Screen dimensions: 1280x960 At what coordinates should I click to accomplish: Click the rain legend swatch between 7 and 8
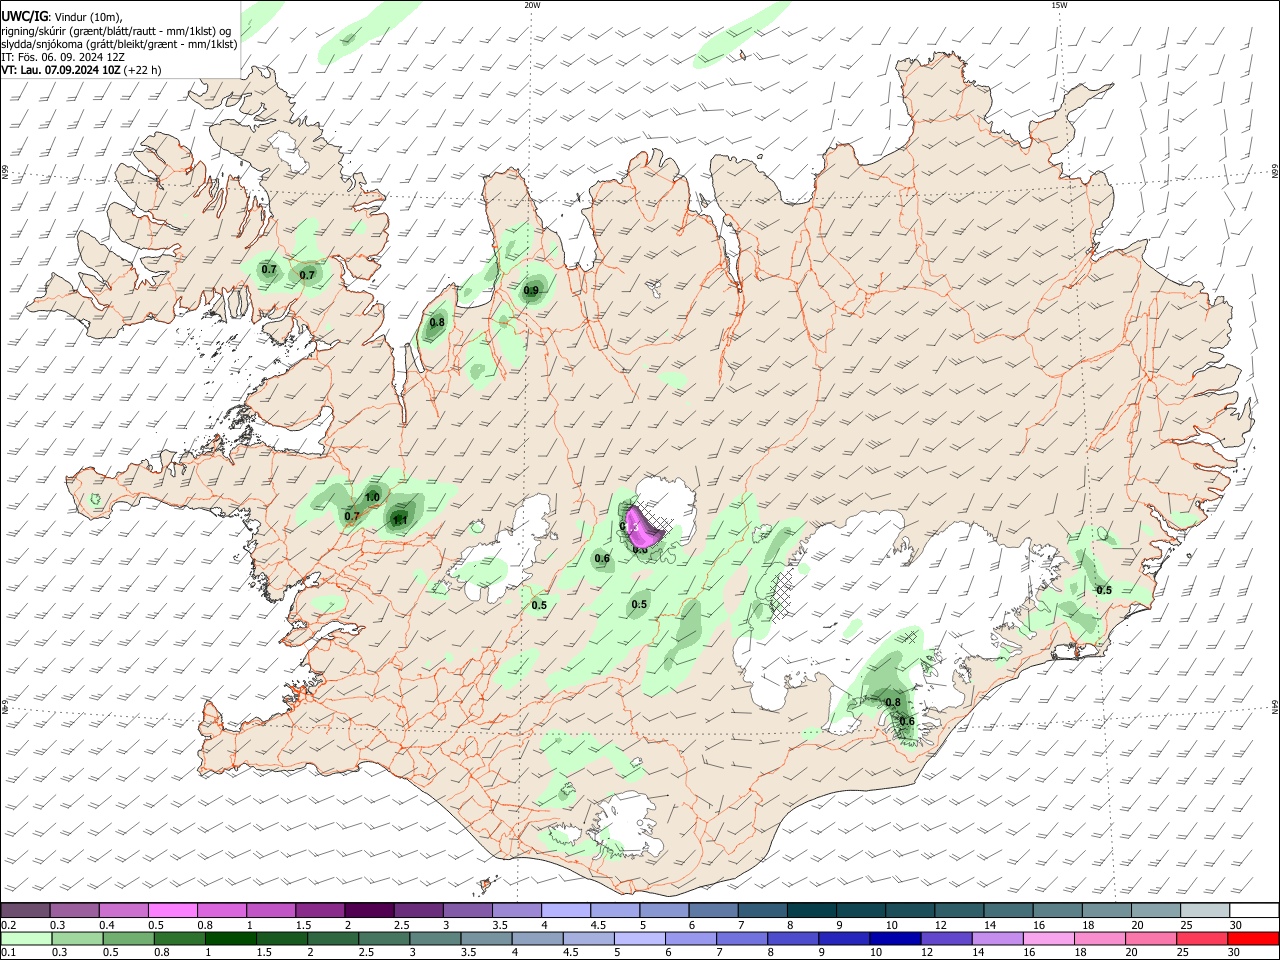point(742,938)
